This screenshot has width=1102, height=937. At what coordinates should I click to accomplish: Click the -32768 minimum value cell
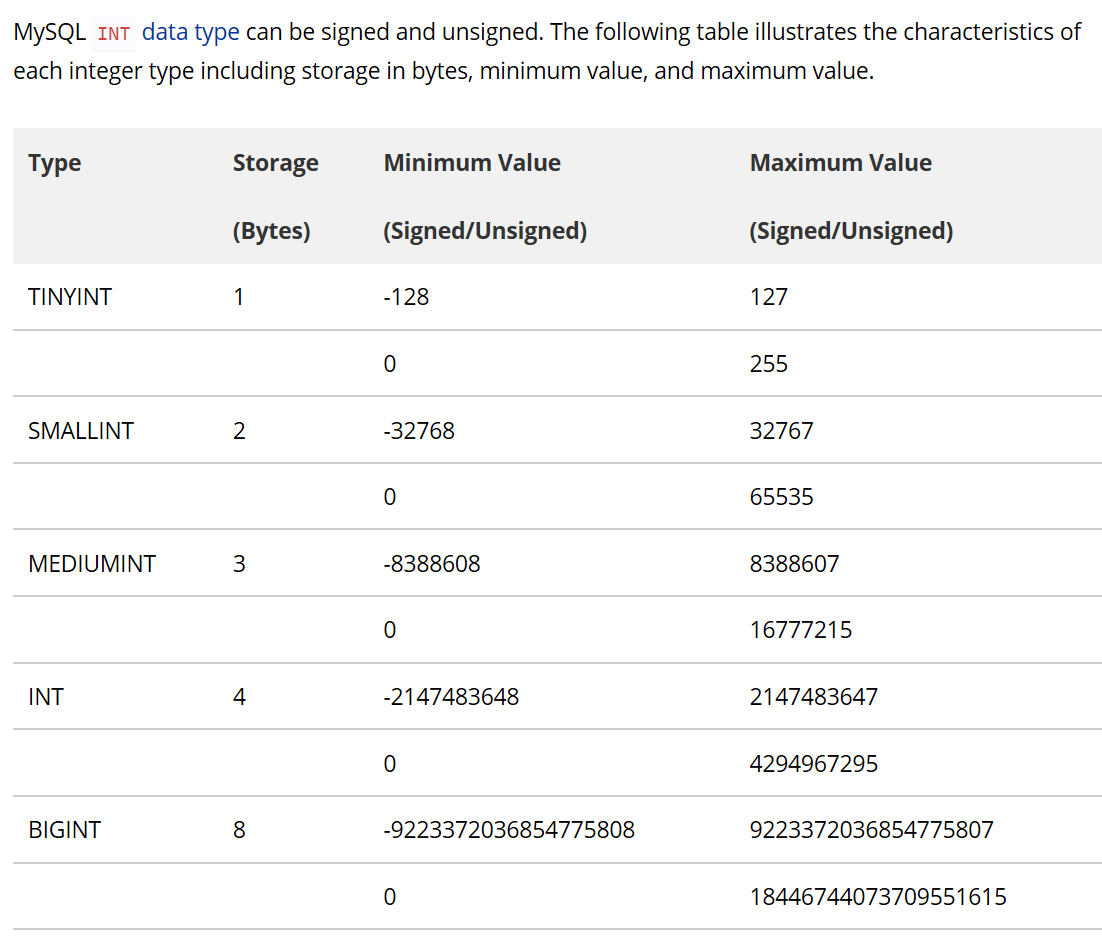[419, 431]
